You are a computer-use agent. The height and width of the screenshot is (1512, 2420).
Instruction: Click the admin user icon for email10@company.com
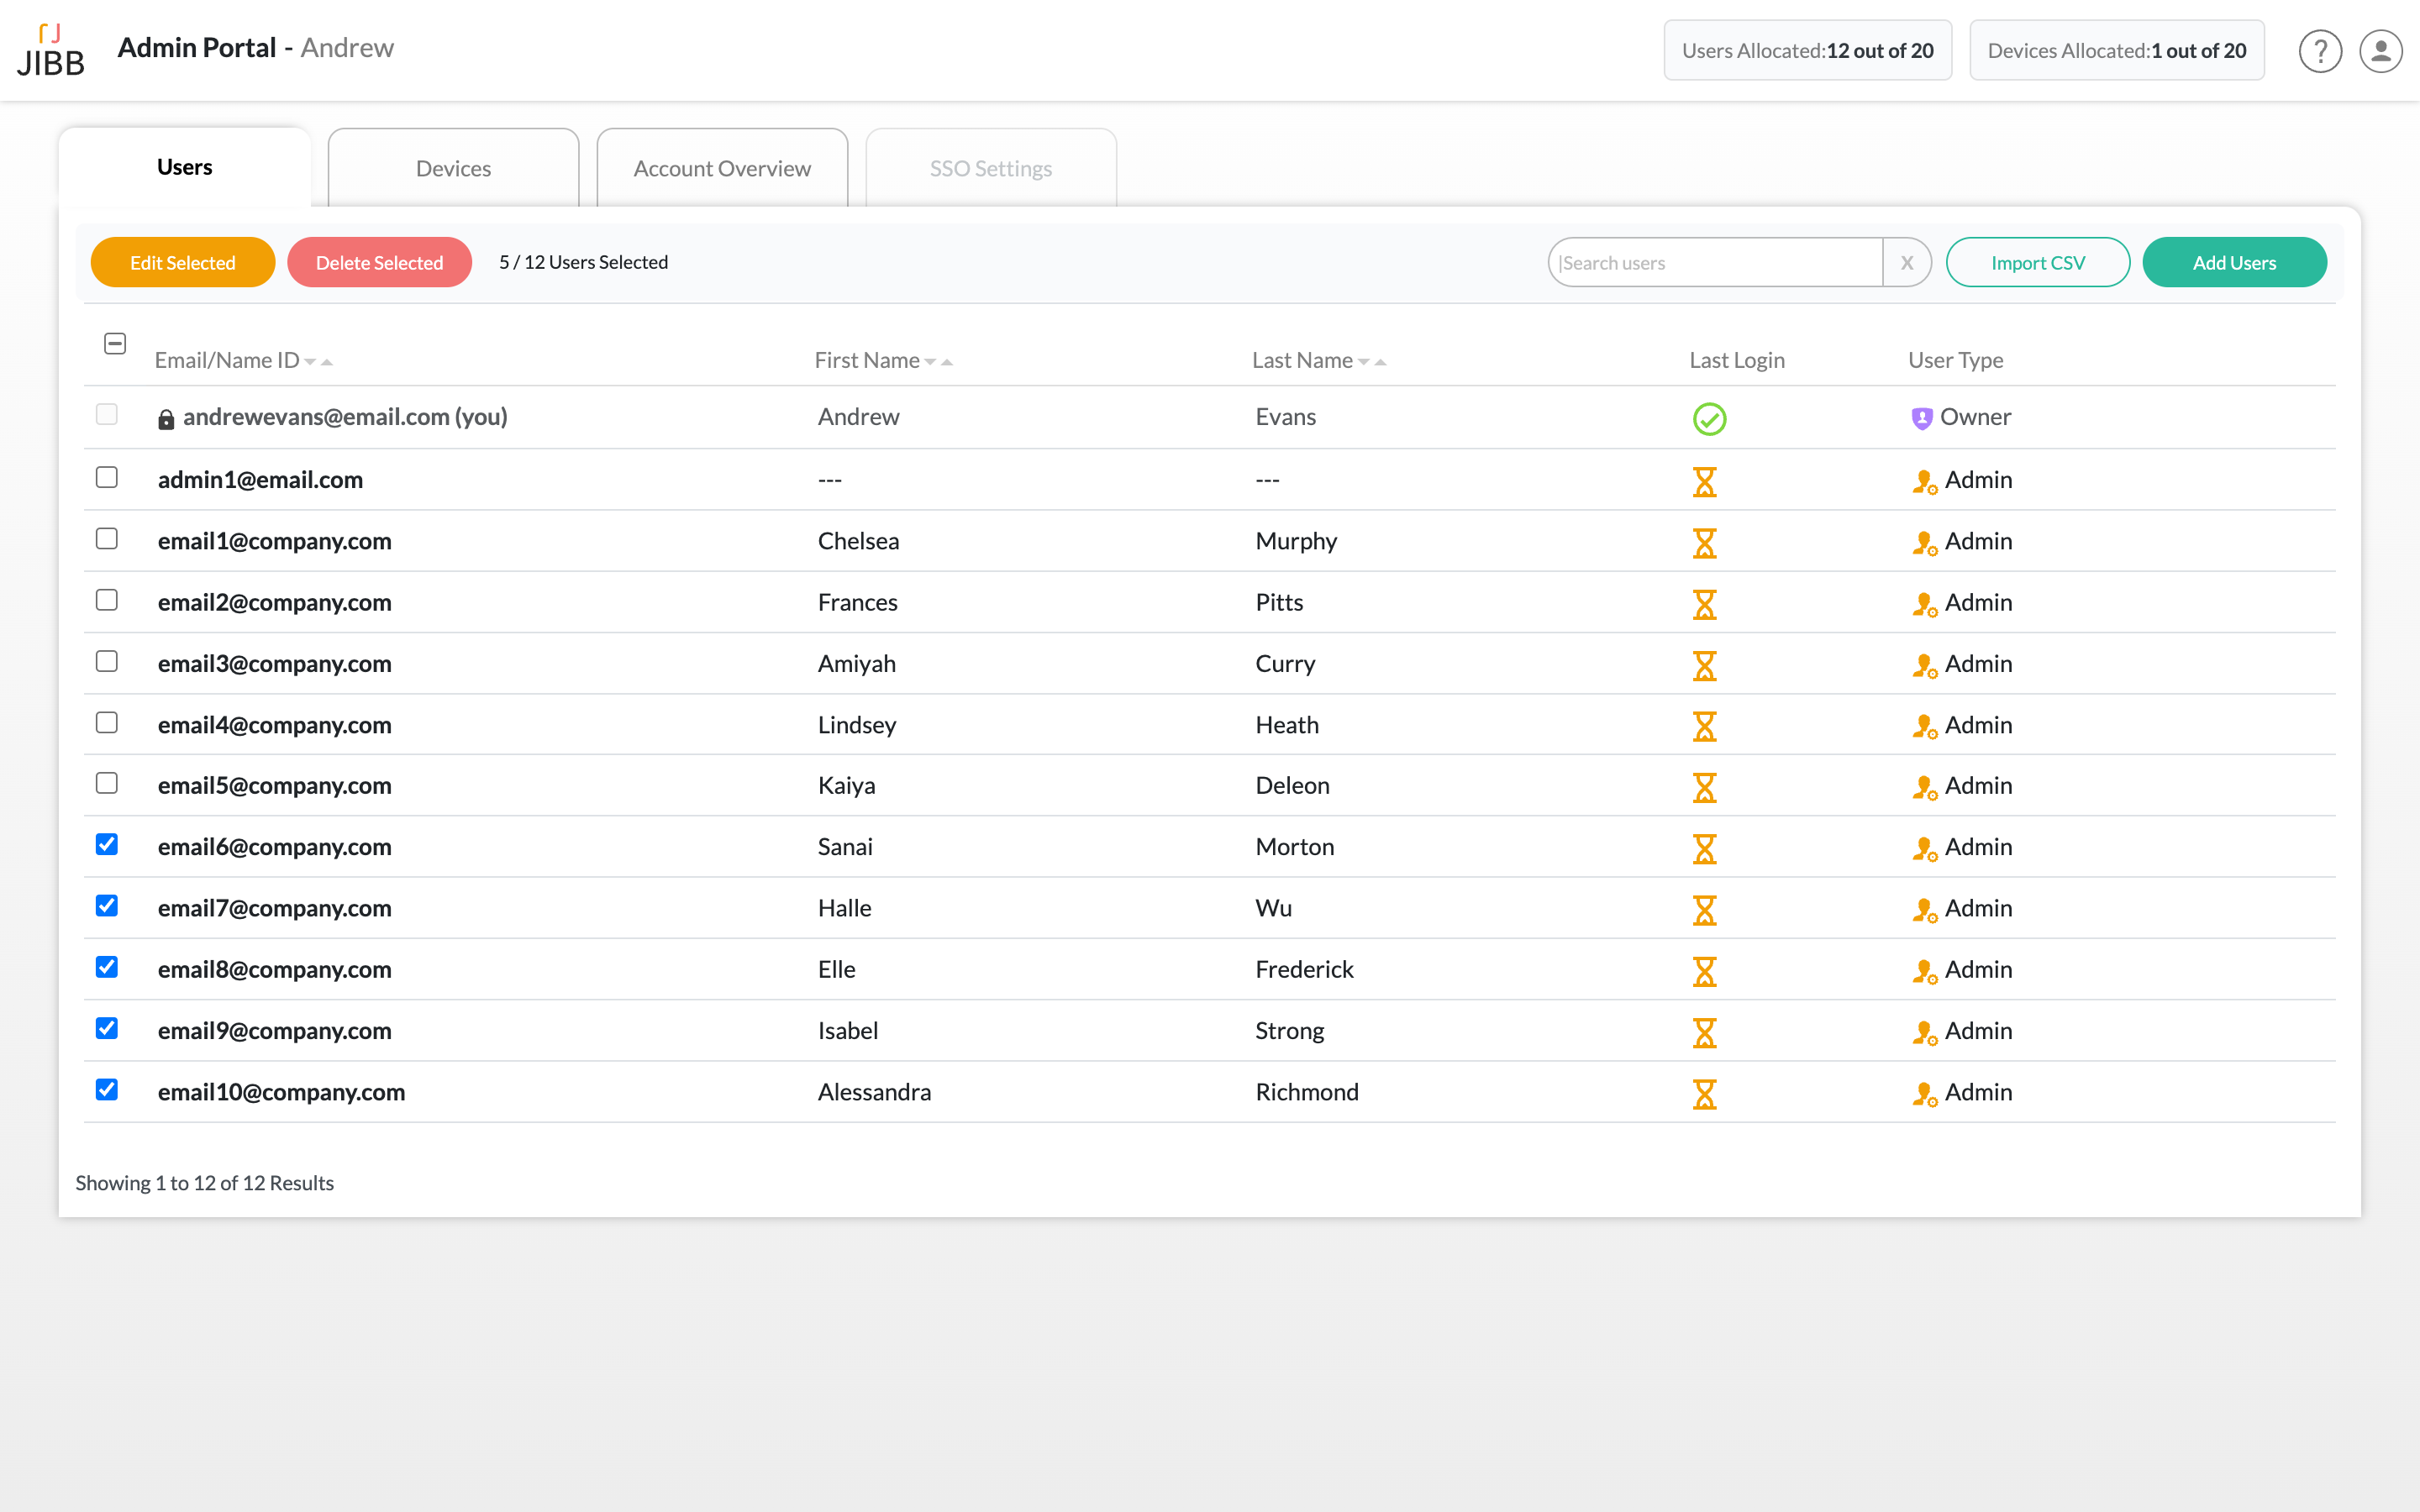1924,1094
